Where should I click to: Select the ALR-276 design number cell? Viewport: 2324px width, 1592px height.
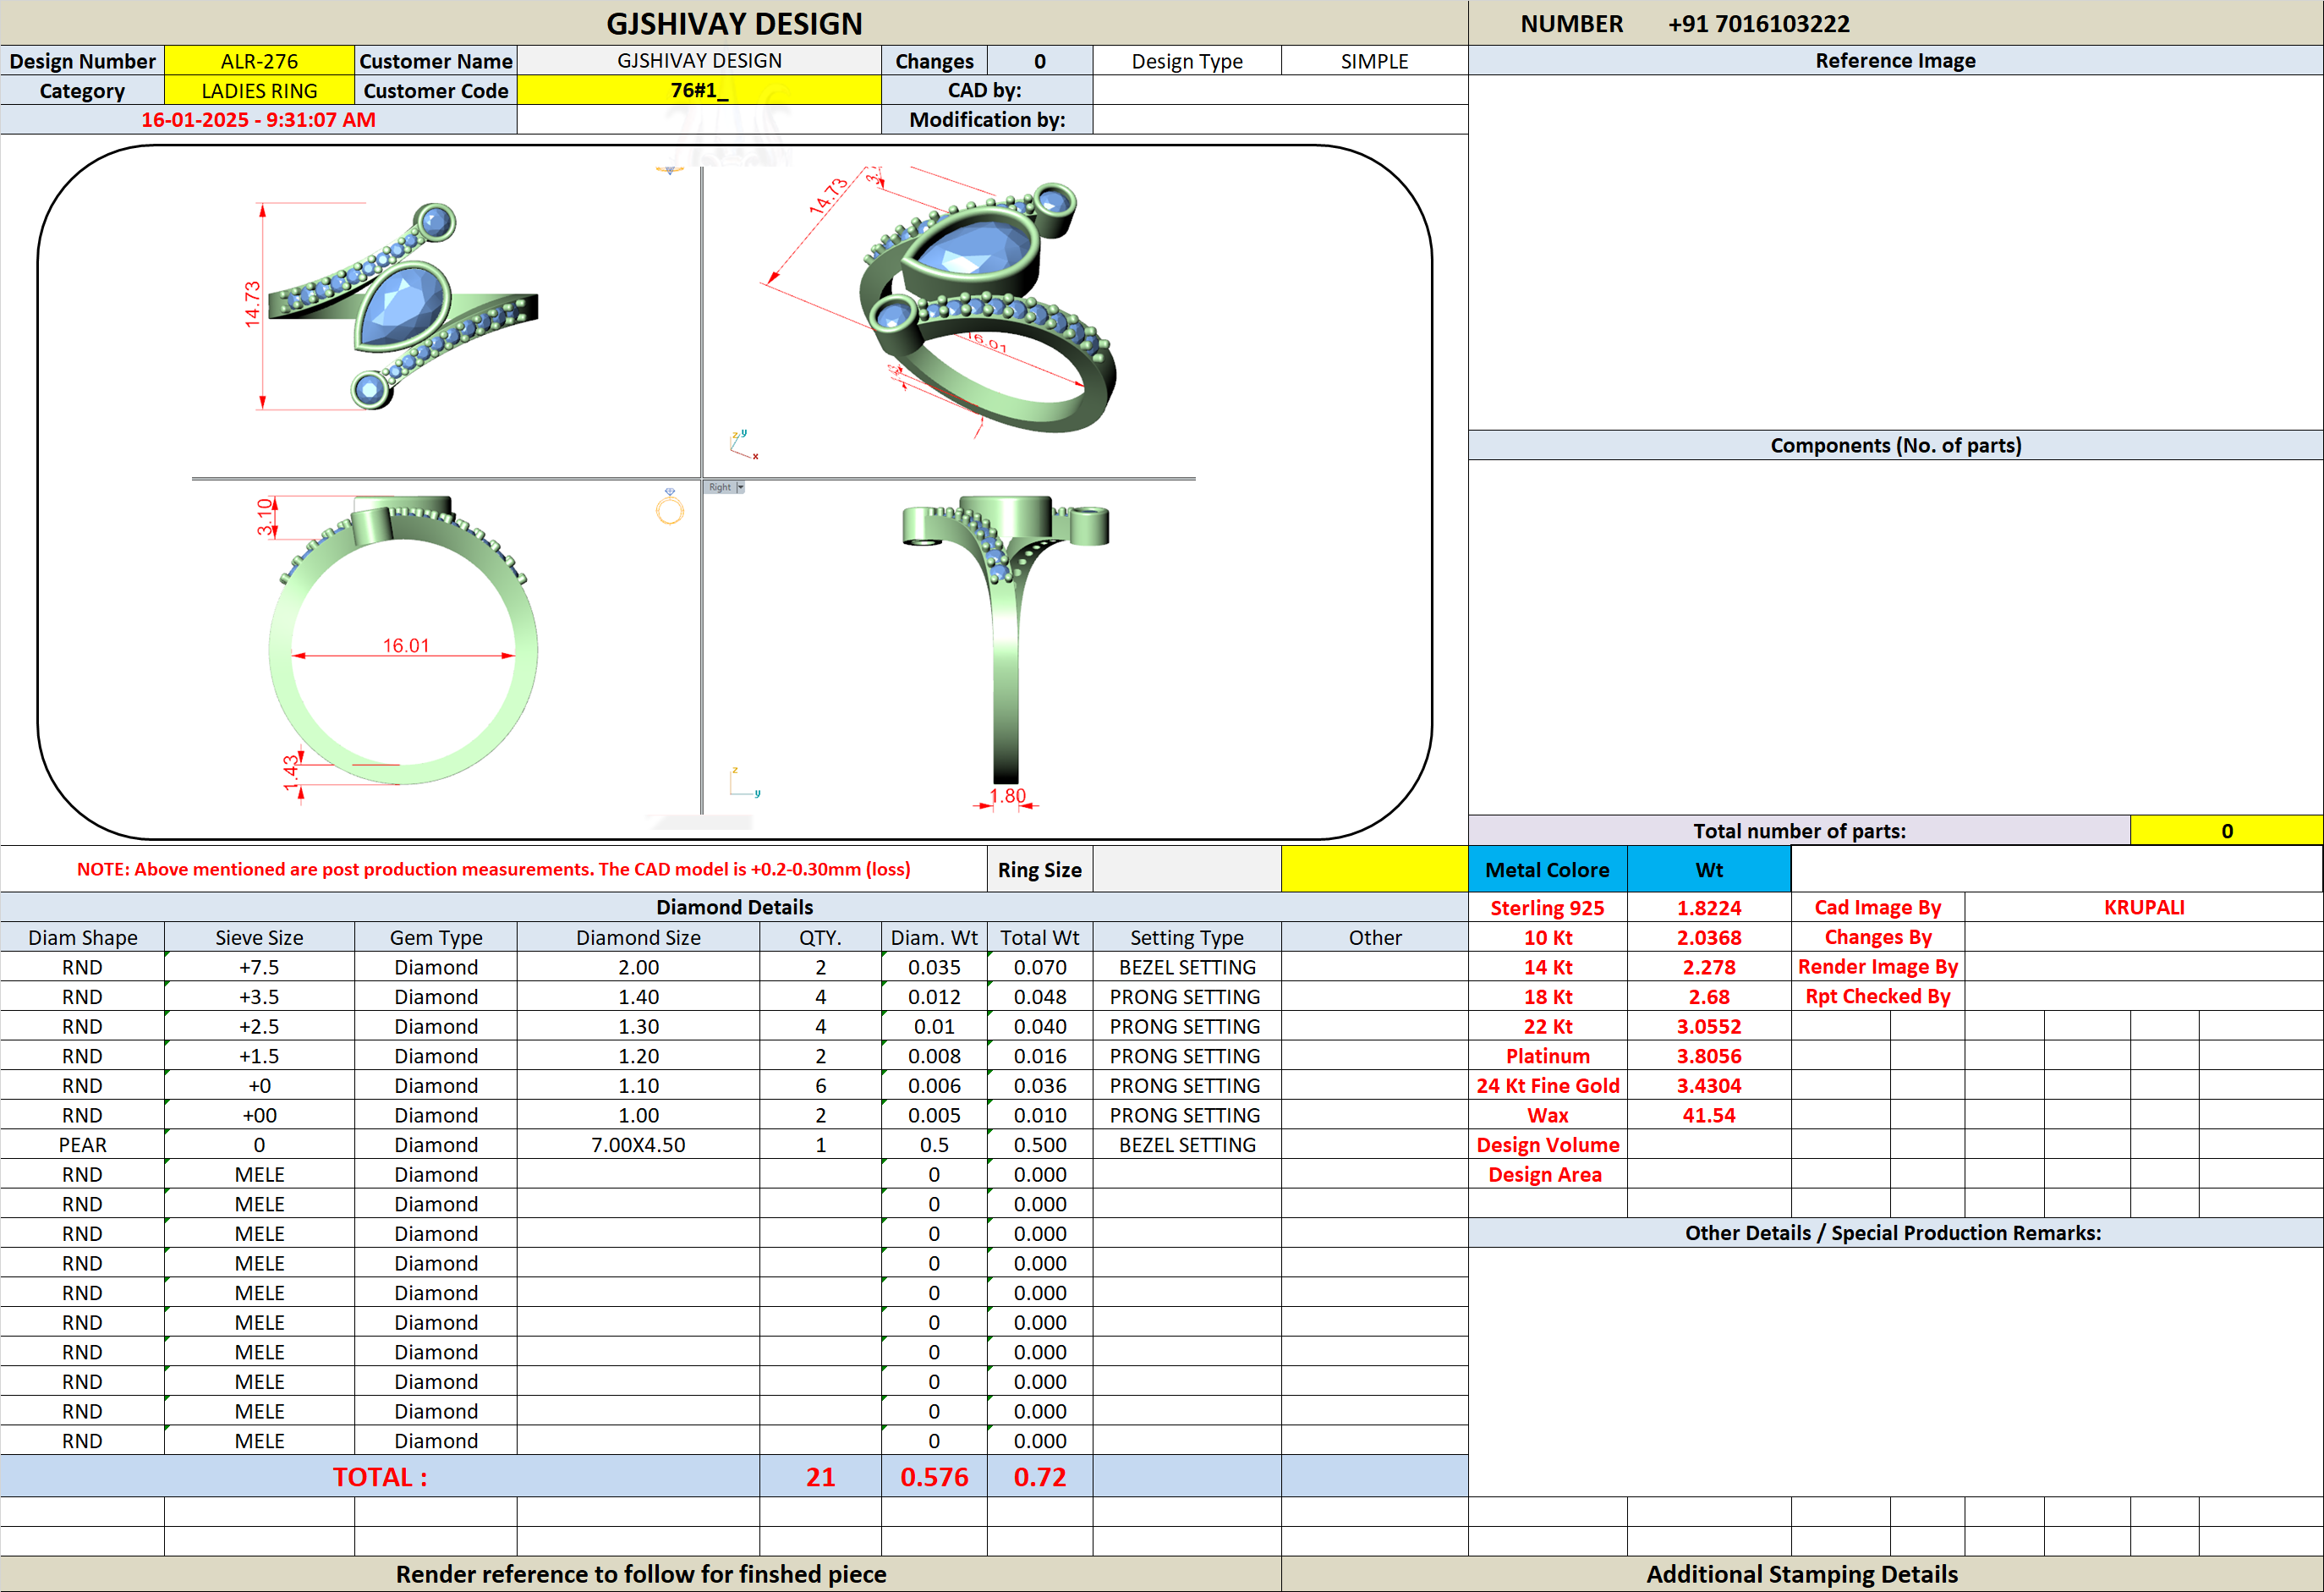(x=259, y=61)
